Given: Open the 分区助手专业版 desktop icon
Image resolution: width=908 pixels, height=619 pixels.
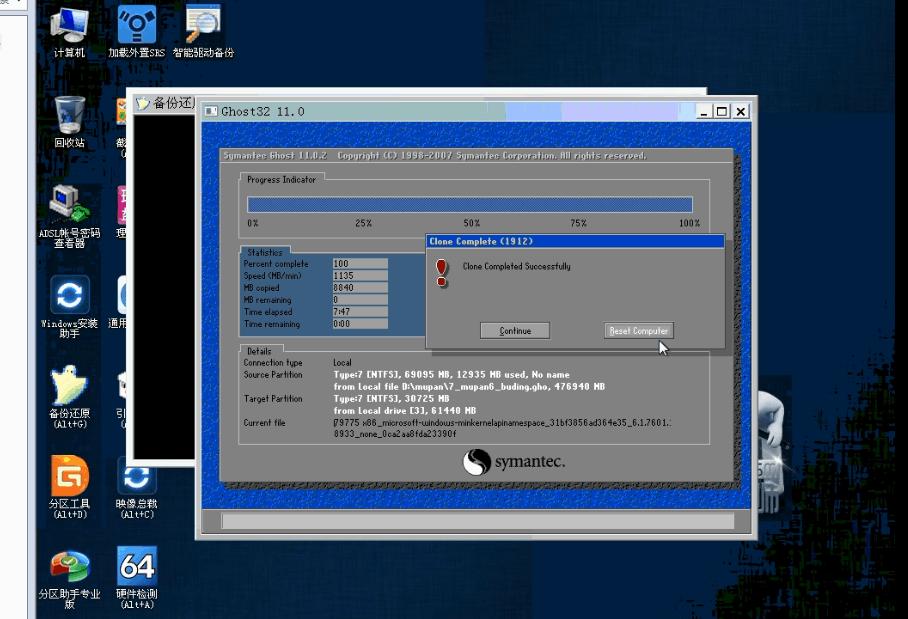Looking at the screenshot, I should pyautogui.click(x=69, y=567).
